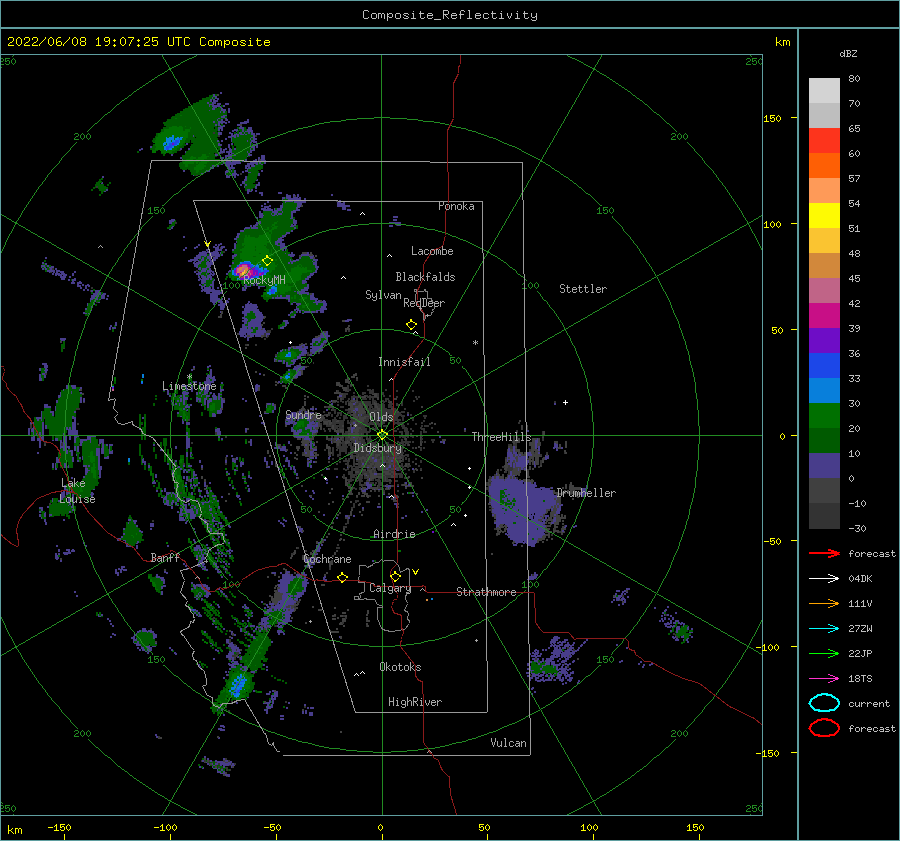
Task: Click the Okotoks city label
Action: point(400,667)
